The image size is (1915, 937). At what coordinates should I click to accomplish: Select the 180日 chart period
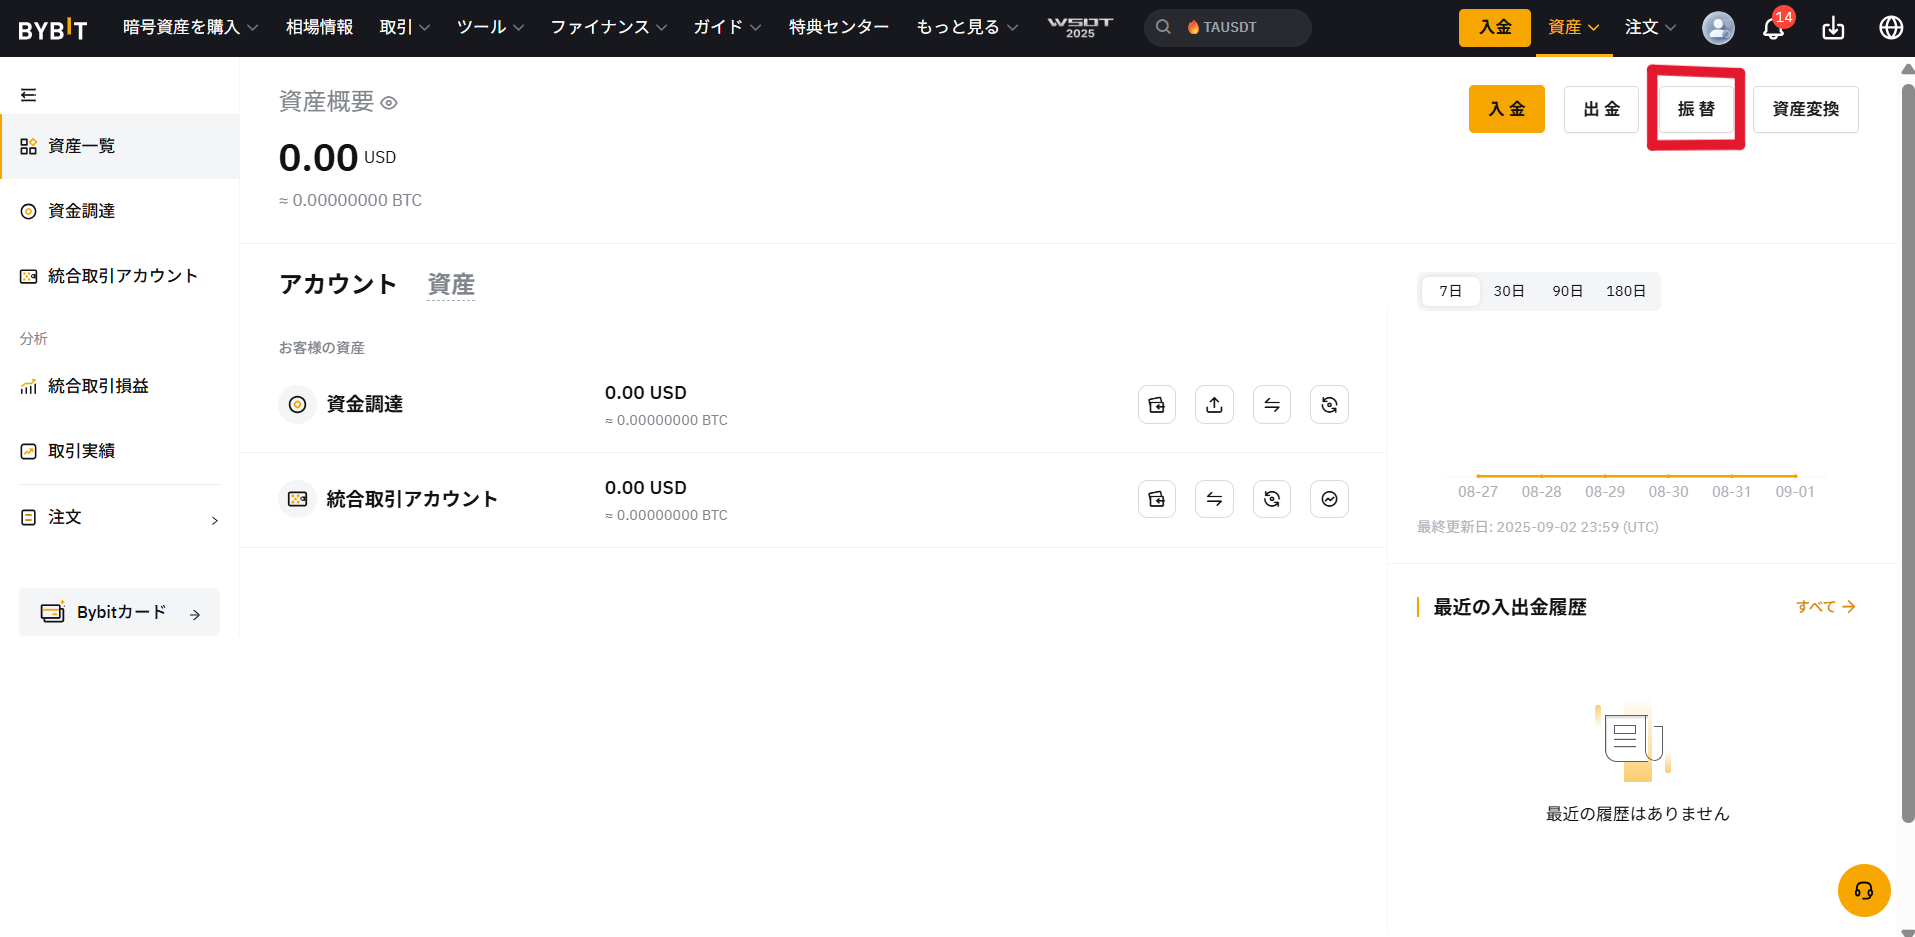(x=1625, y=291)
